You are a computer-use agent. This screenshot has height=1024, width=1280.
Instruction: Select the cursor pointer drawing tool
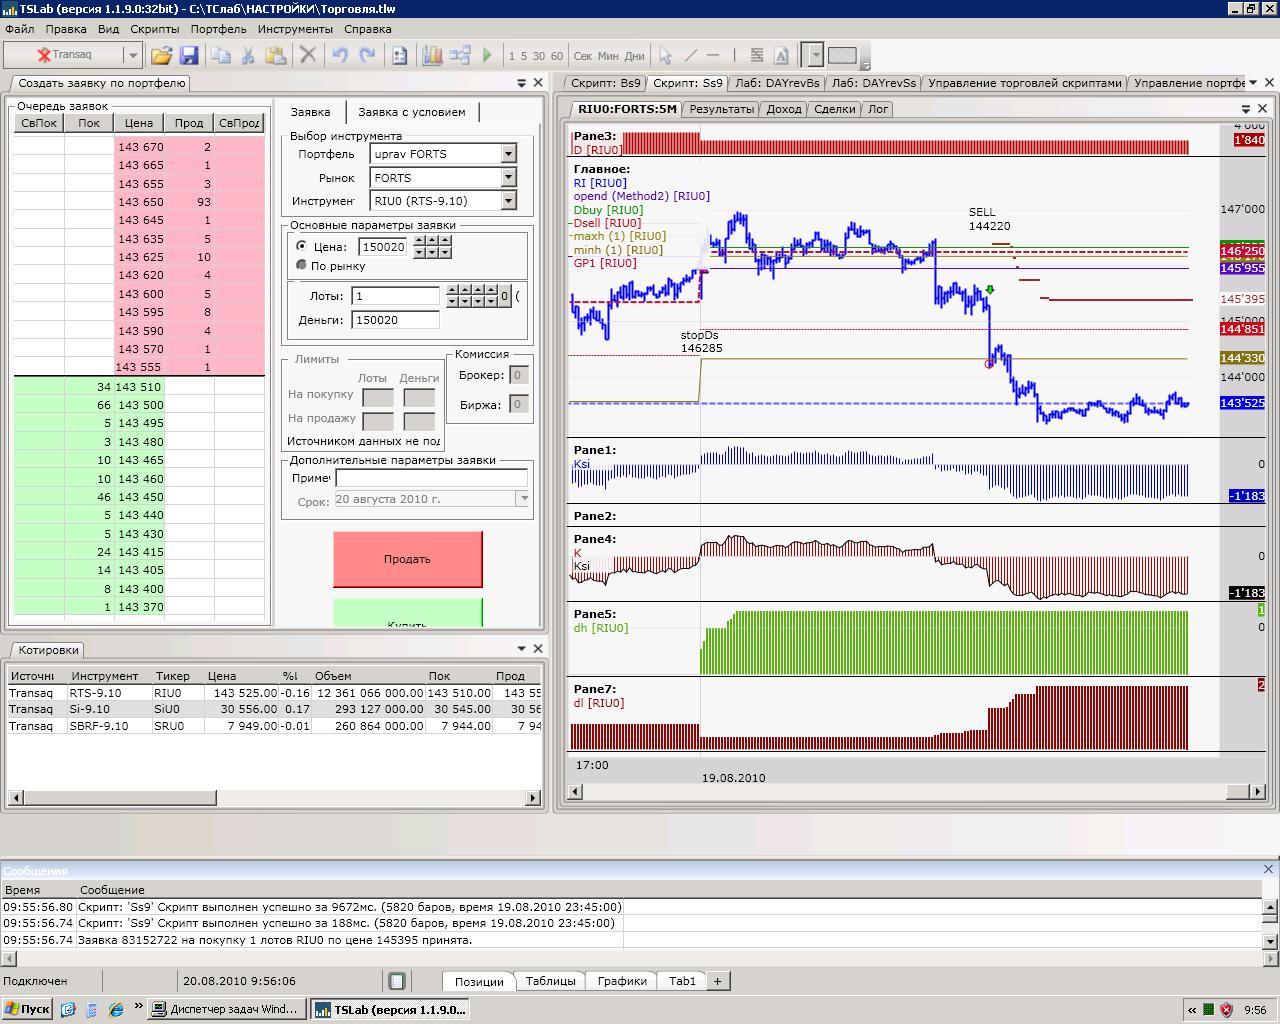pos(665,56)
